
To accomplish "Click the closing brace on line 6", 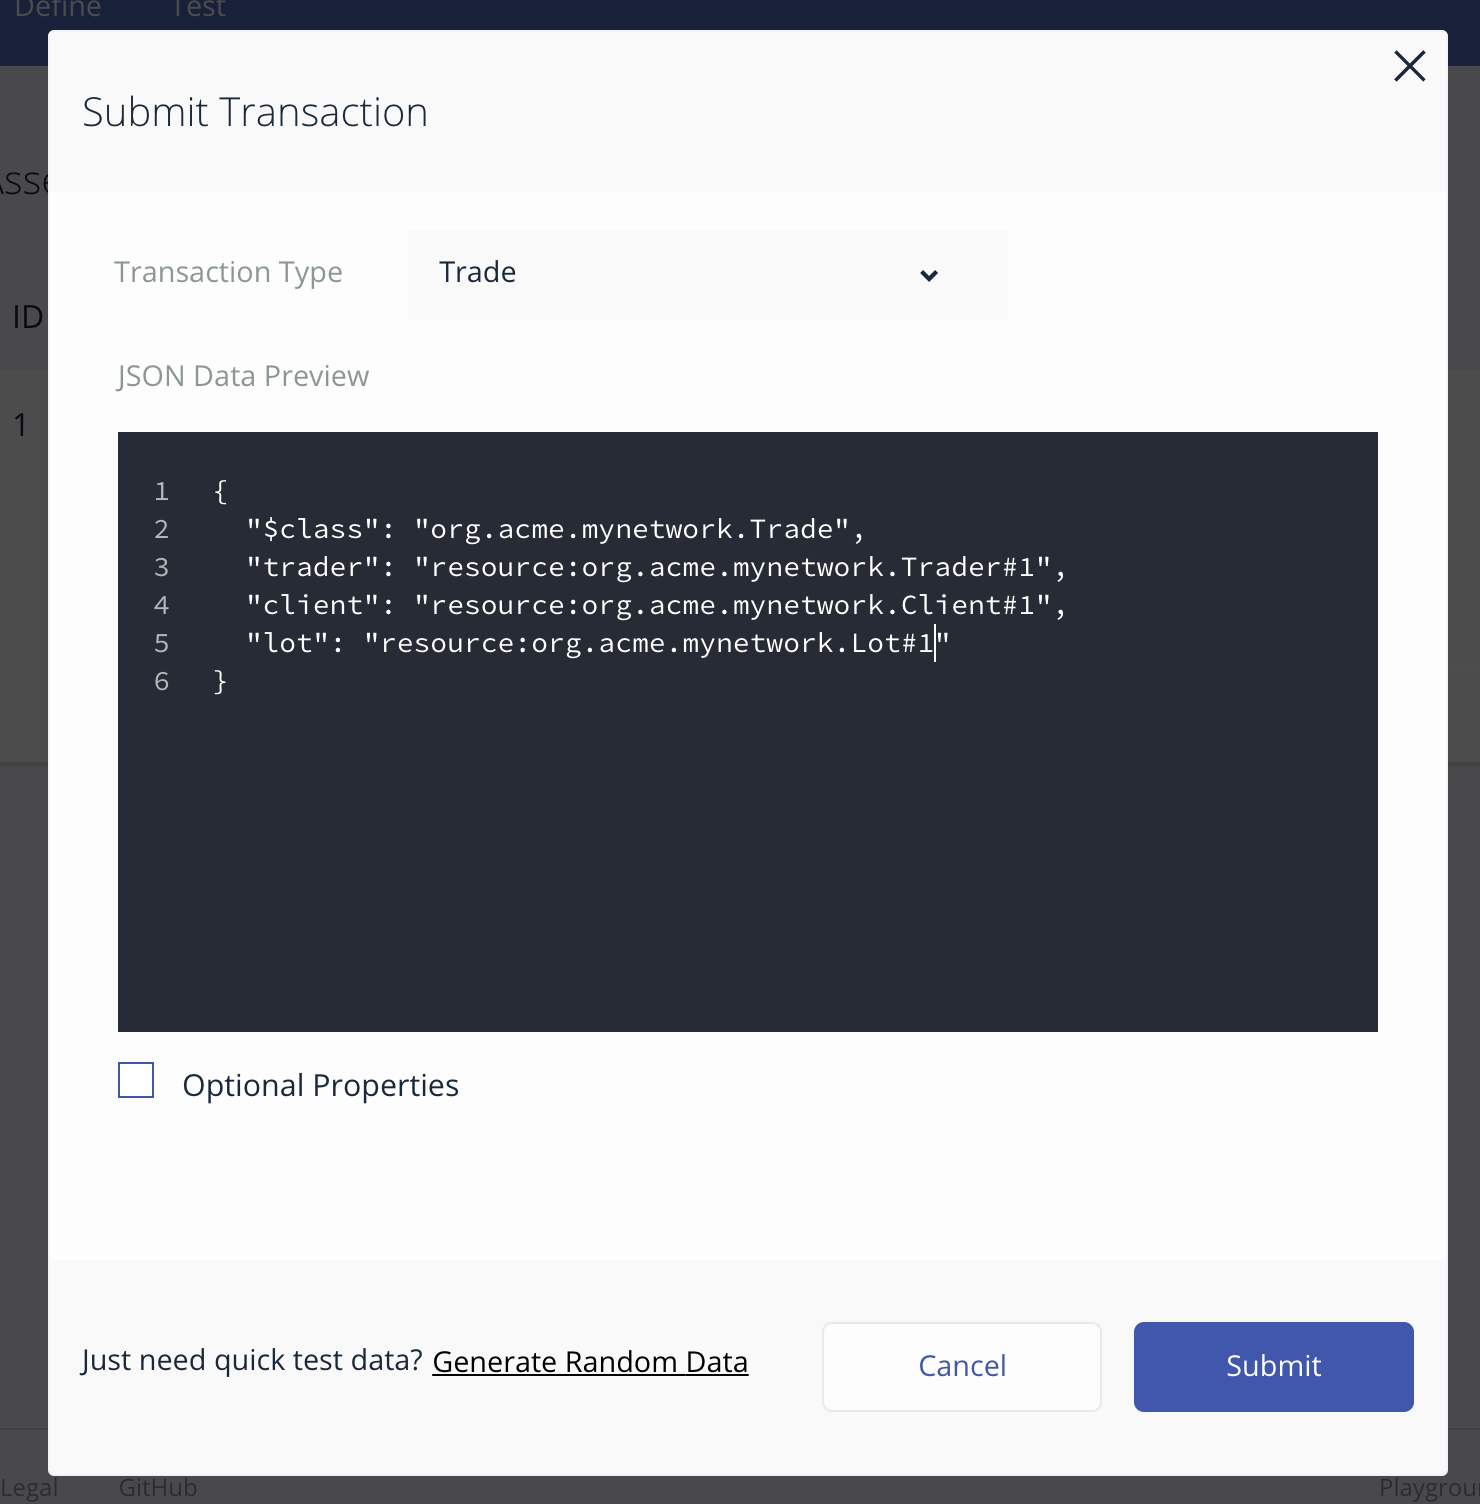I will click(x=221, y=681).
